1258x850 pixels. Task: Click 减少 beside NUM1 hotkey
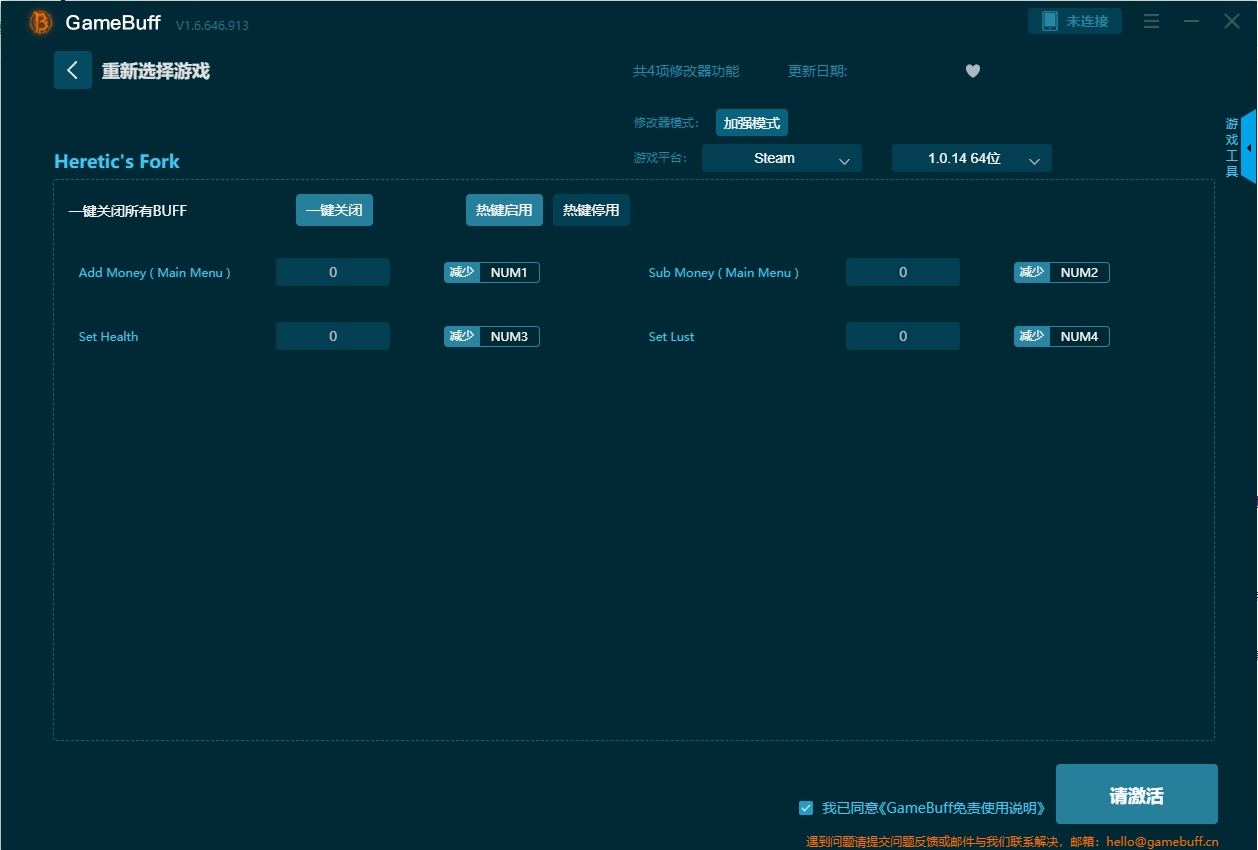pos(462,272)
